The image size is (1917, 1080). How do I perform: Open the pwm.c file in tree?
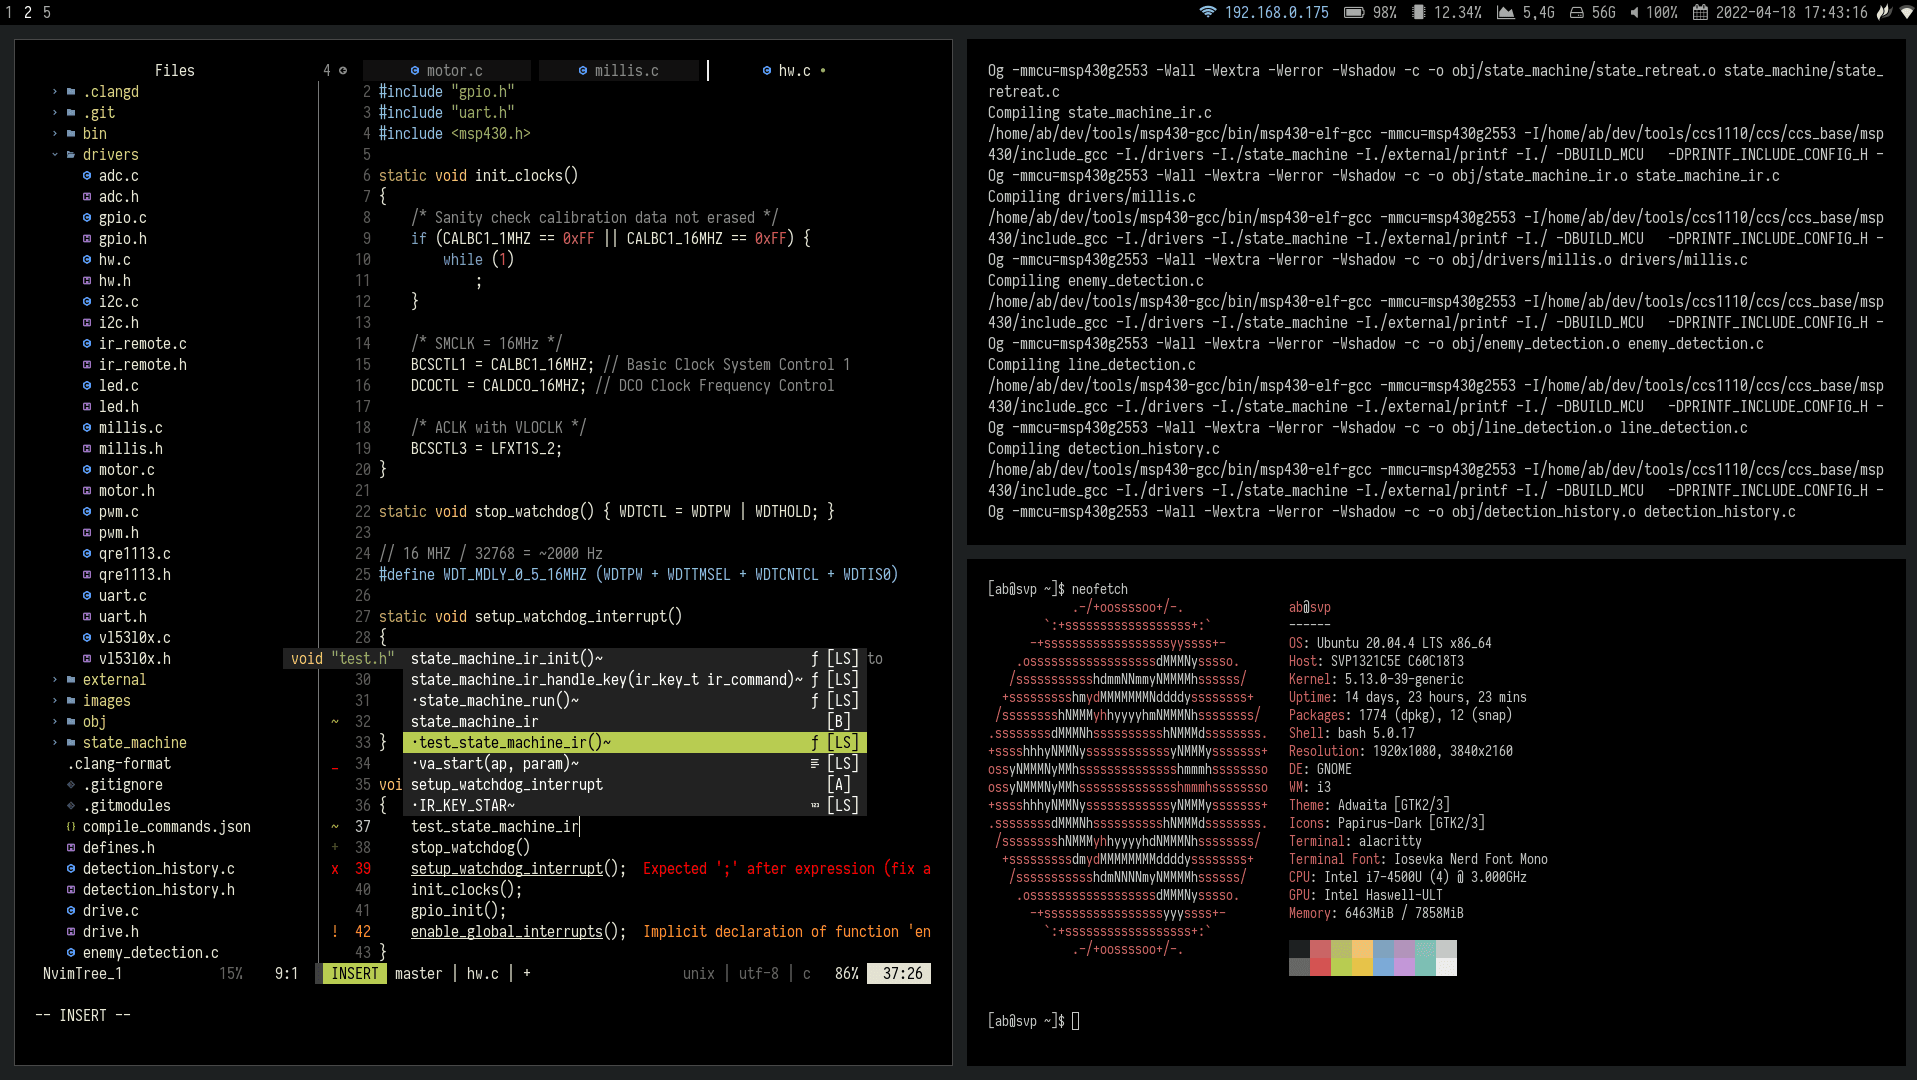click(x=118, y=511)
